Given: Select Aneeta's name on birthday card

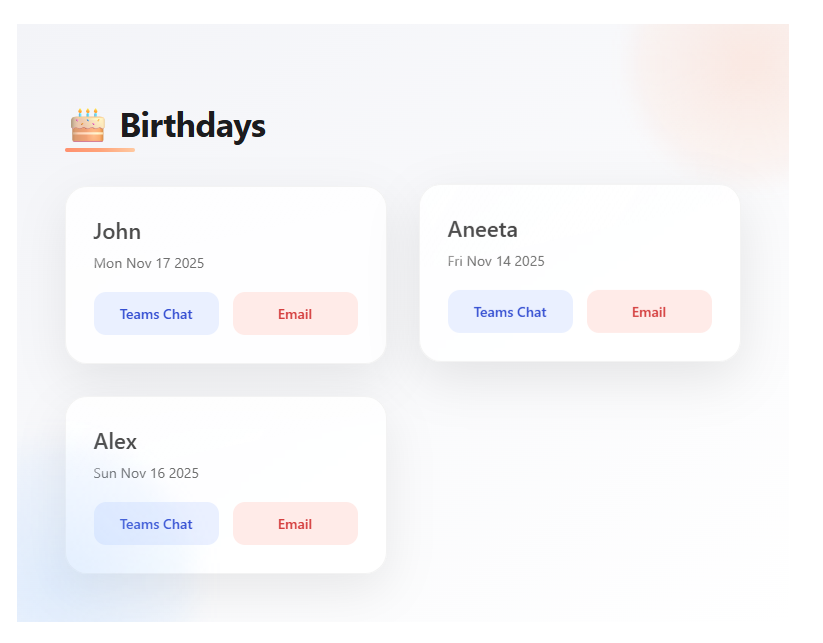Looking at the screenshot, I should pyautogui.click(x=482, y=230).
